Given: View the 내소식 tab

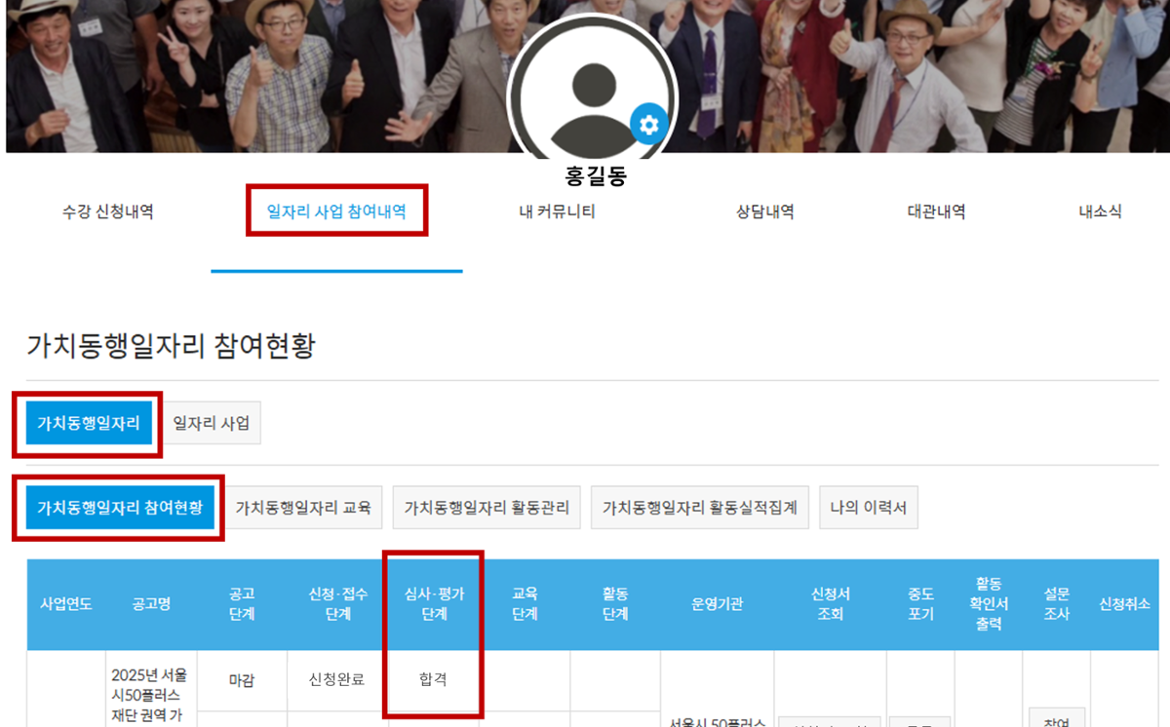Looking at the screenshot, I should coord(1100,212).
